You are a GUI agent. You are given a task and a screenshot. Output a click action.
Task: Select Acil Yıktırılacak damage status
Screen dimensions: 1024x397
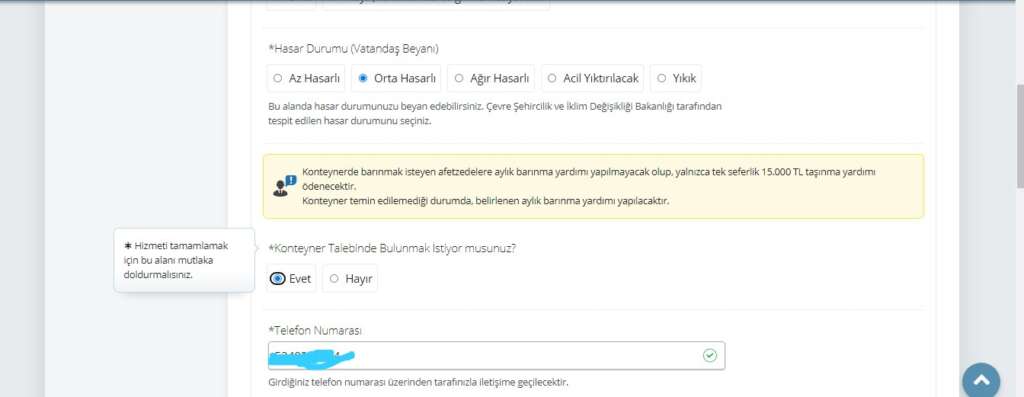[x=592, y=78]
